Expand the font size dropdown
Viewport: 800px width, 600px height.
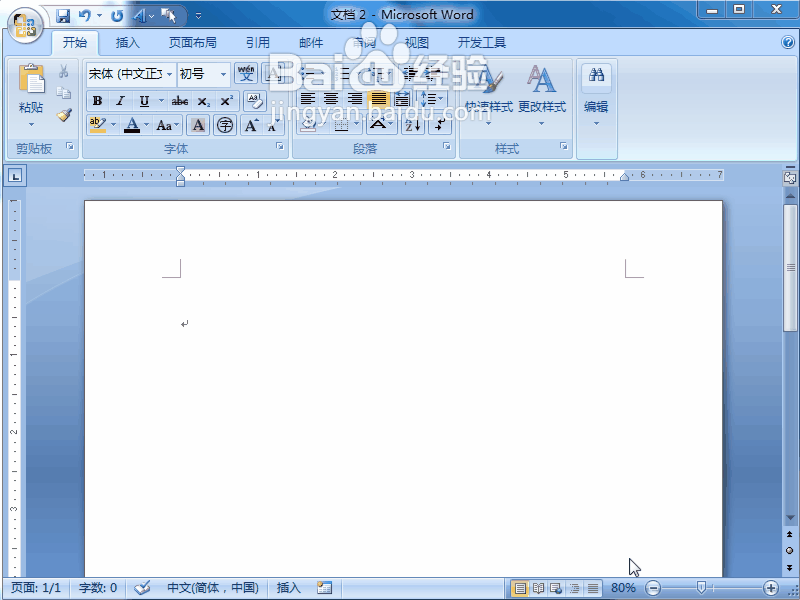[222, 74]
